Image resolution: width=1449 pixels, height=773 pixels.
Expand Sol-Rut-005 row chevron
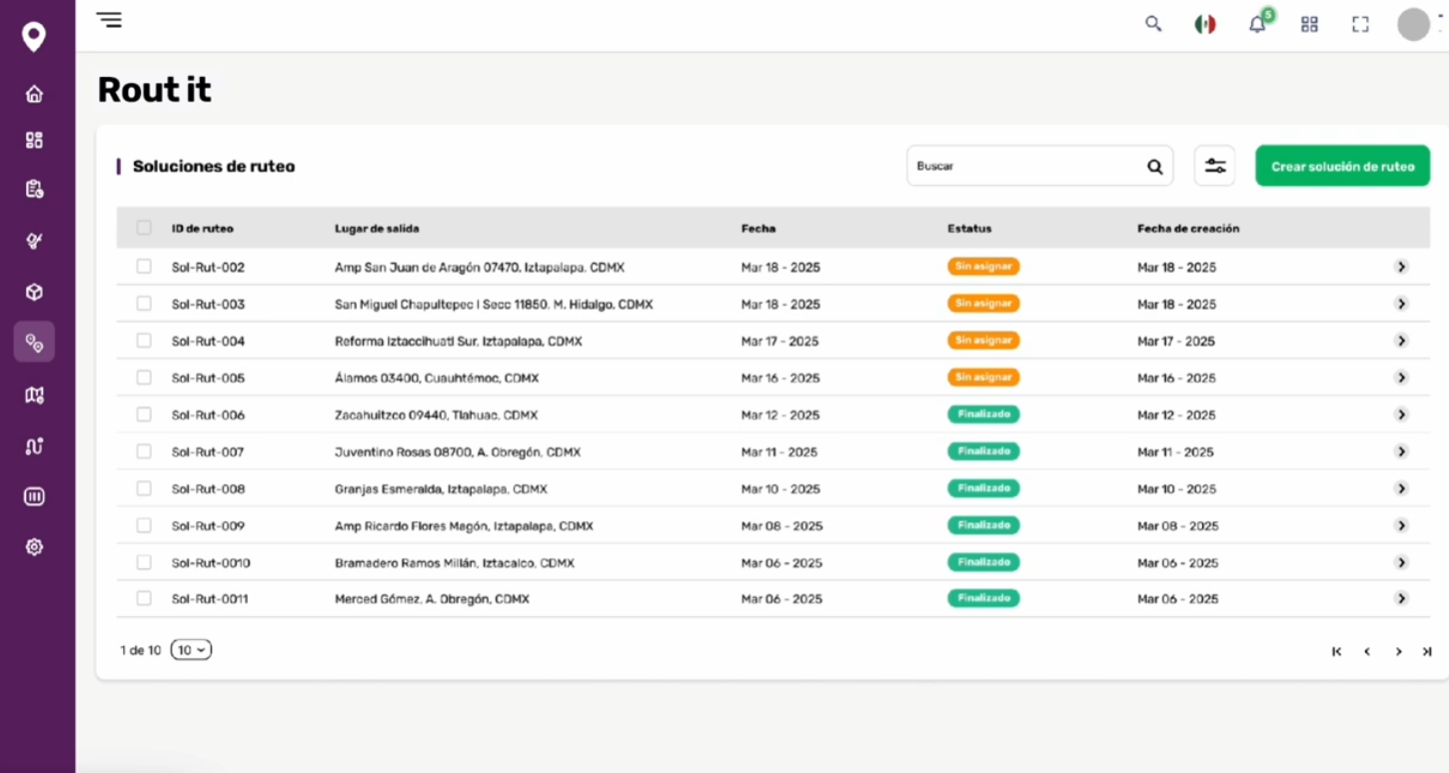click(1401, 378)
